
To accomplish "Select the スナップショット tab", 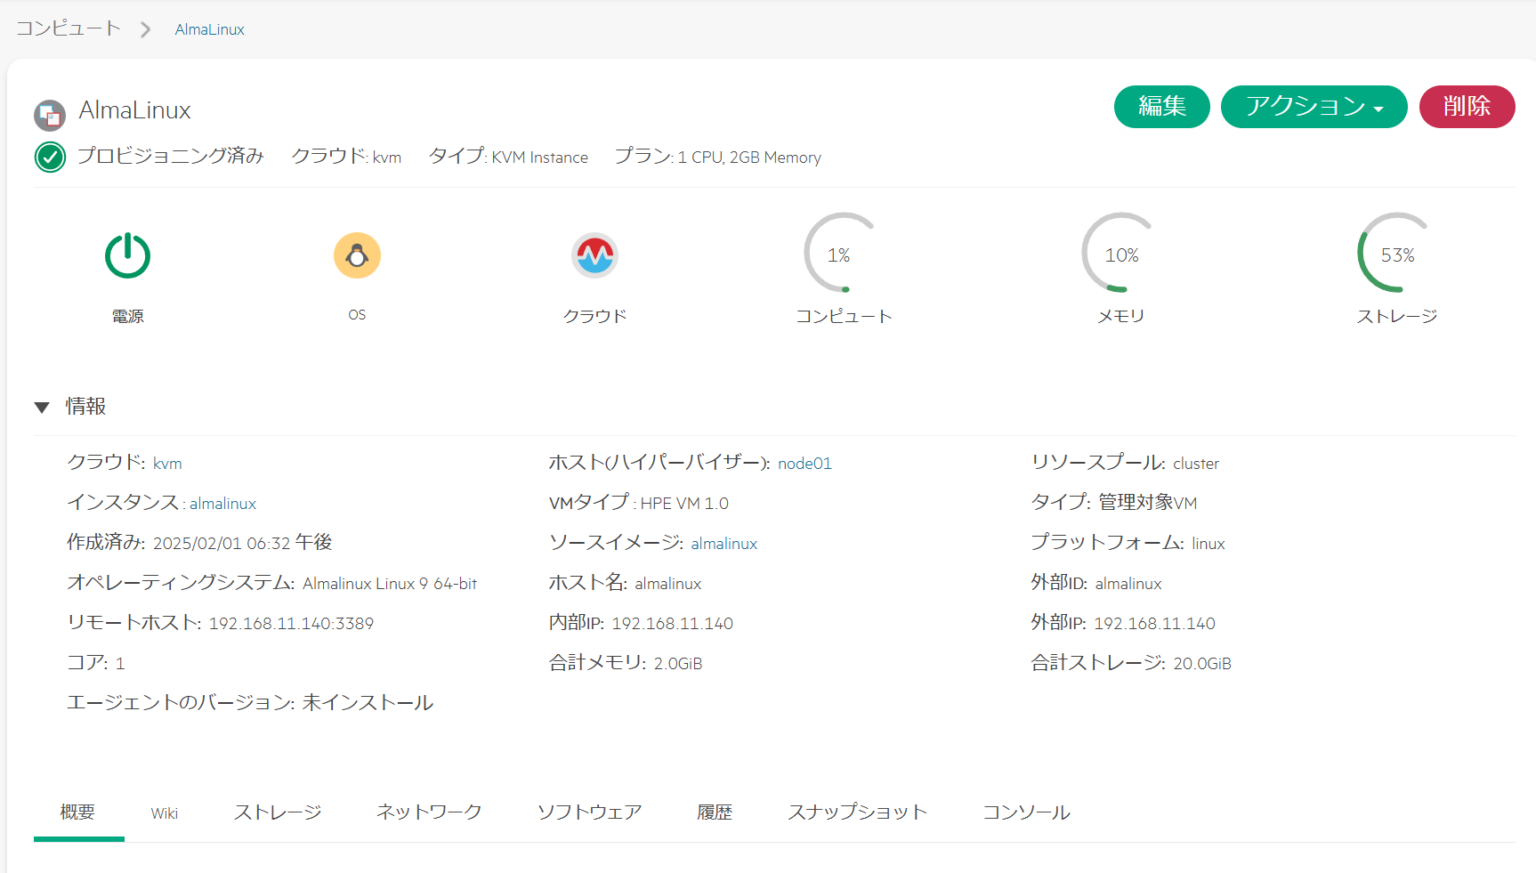I will tap(857, 812).
